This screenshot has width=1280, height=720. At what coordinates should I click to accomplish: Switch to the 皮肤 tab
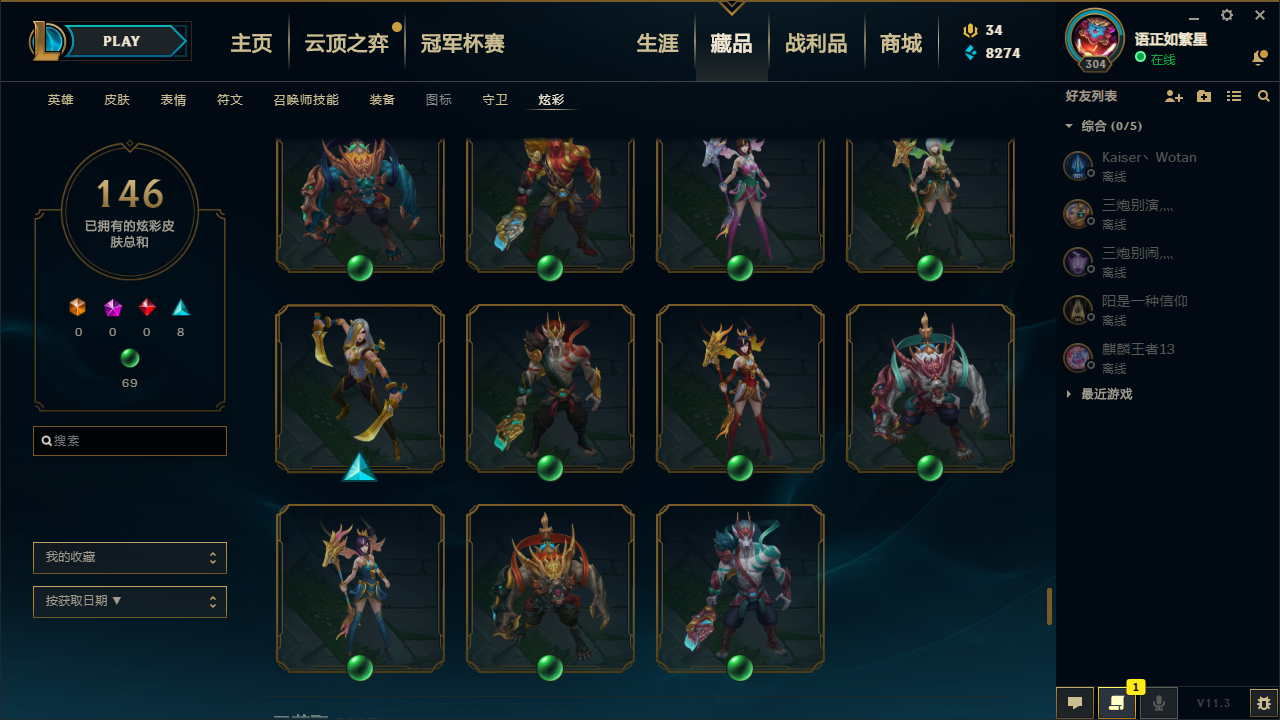[x=117, y=100]
